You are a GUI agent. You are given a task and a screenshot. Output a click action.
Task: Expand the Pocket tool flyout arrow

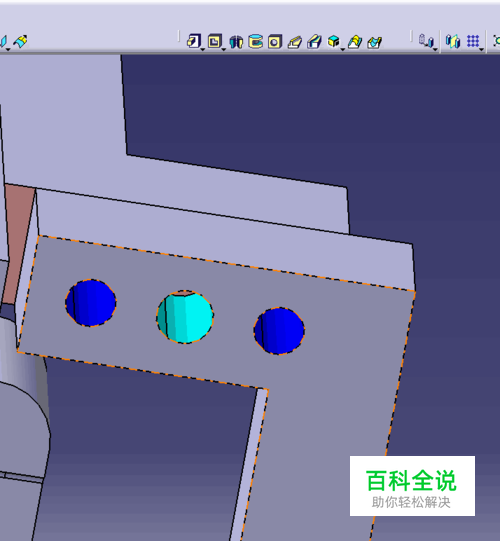[x=223, y=50]
